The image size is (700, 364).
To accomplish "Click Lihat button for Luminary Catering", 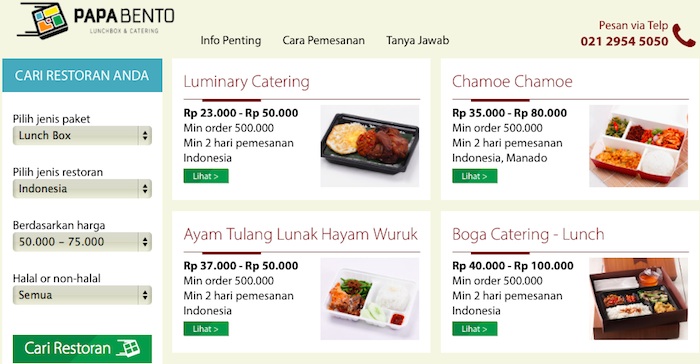I will tap(206, 176).
